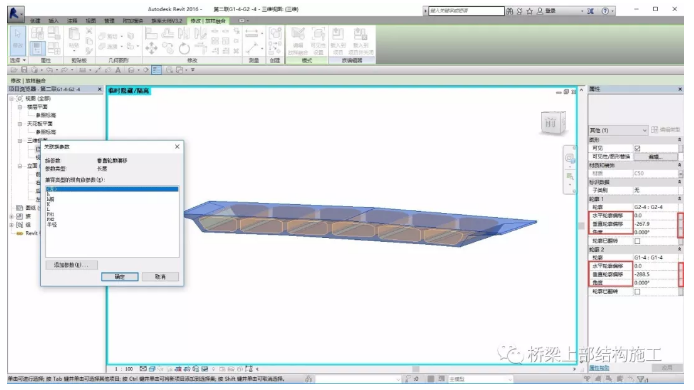This screenshot has width=694, height=390.
Task: Toggle Profile 2 flipped checkbox
Action: (637, 291)
